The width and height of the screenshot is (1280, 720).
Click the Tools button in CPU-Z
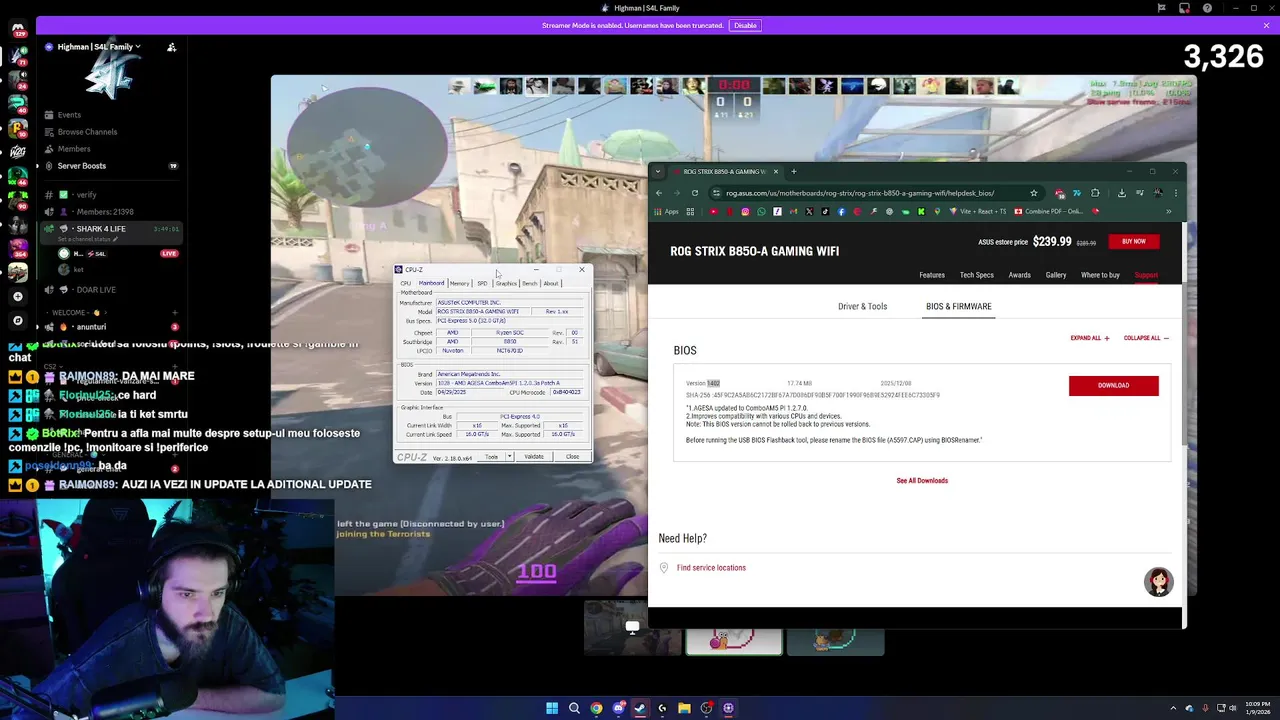(x=491, y=457)
